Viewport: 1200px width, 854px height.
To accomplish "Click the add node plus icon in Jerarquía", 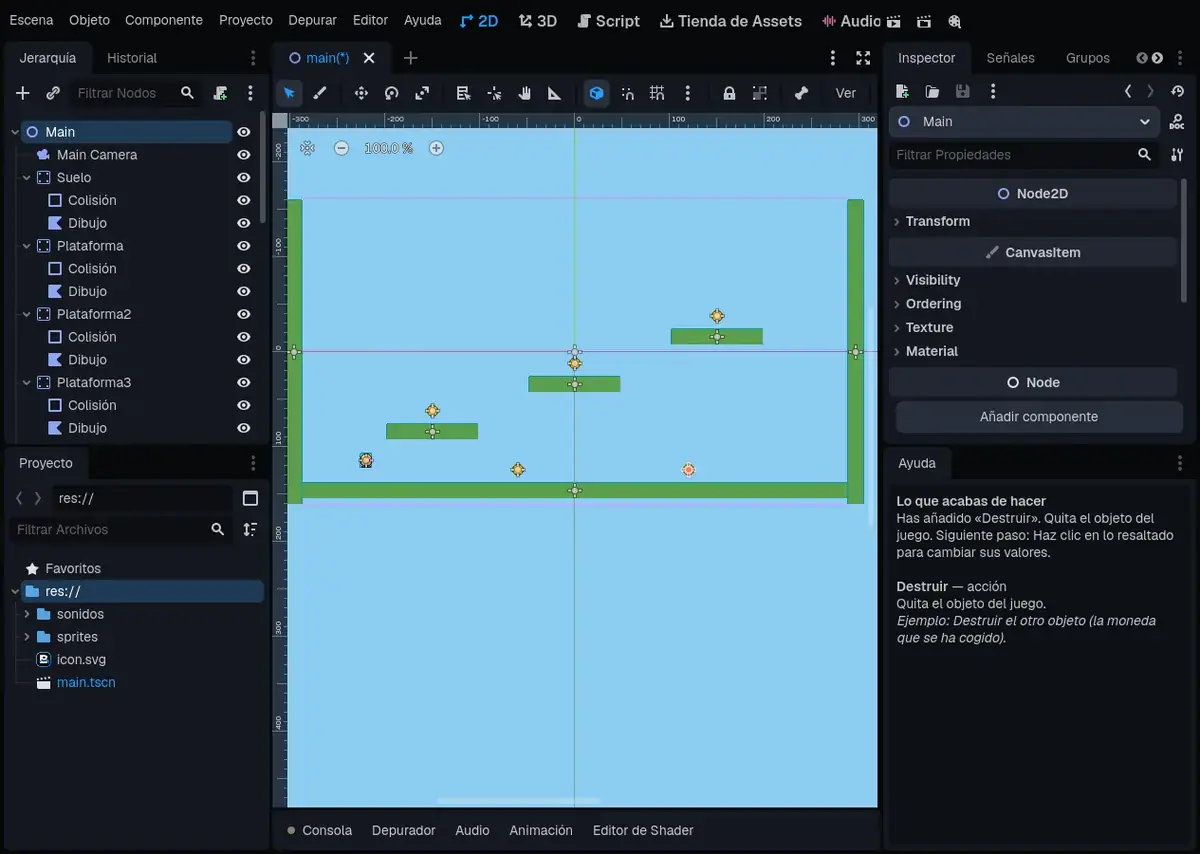I will coord(23,93).
